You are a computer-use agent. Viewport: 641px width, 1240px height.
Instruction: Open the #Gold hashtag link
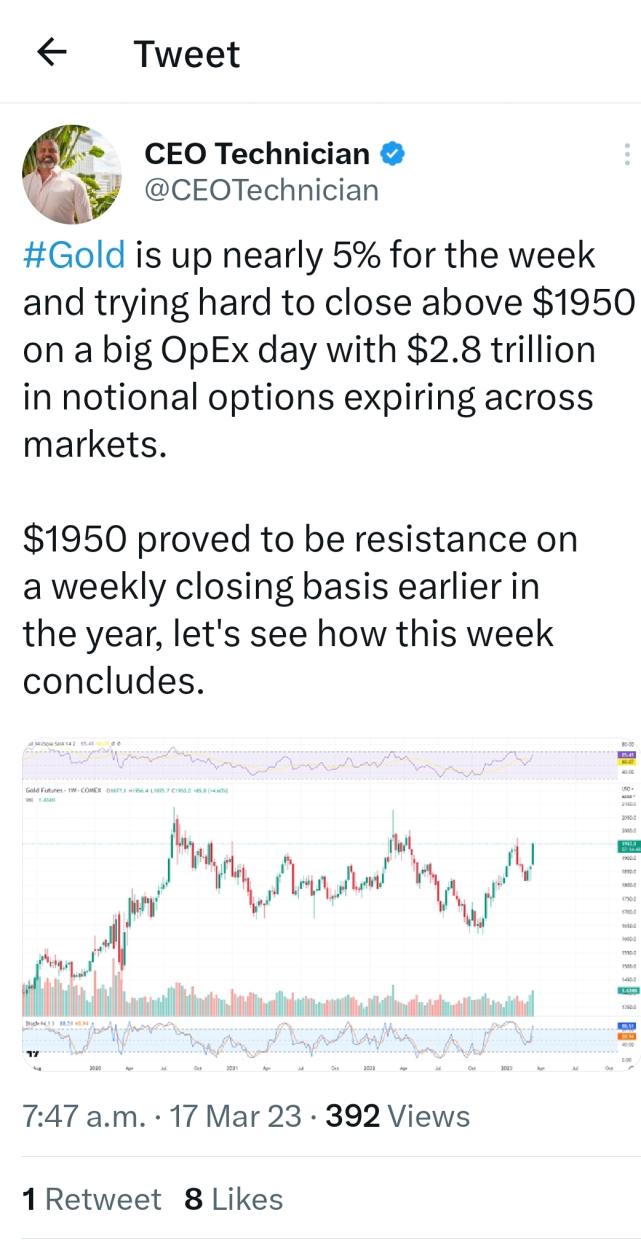pyautogui.click(x=74, y=255)
